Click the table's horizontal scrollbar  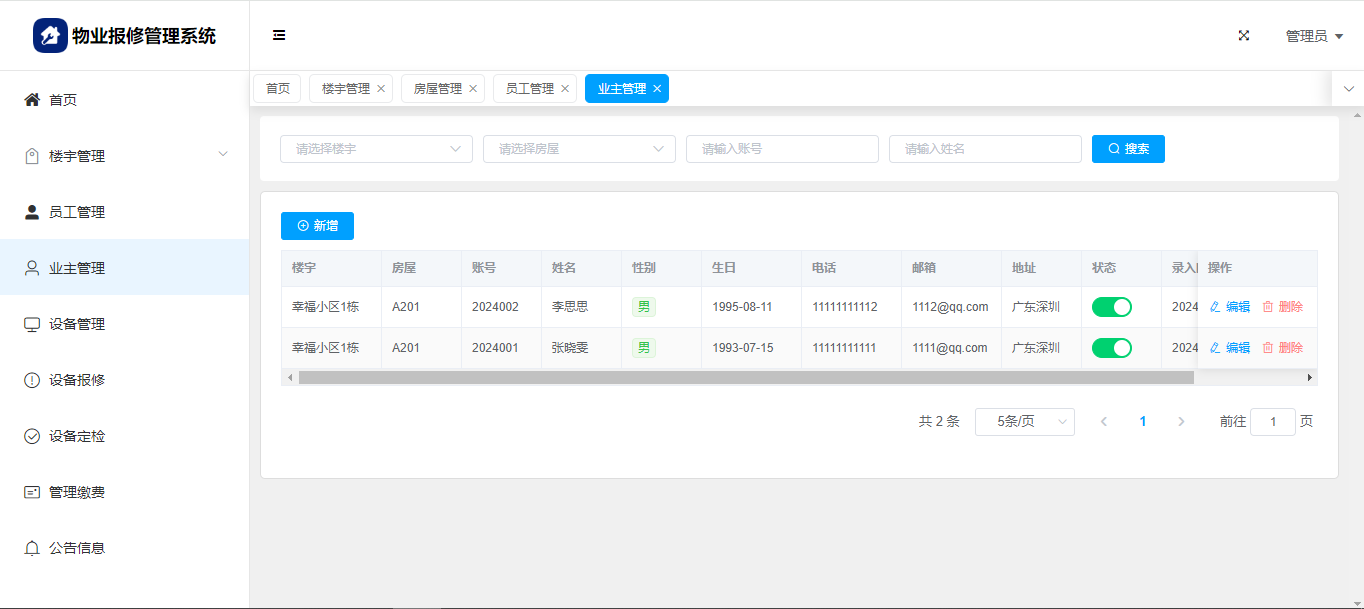click(x=745, y=378)
